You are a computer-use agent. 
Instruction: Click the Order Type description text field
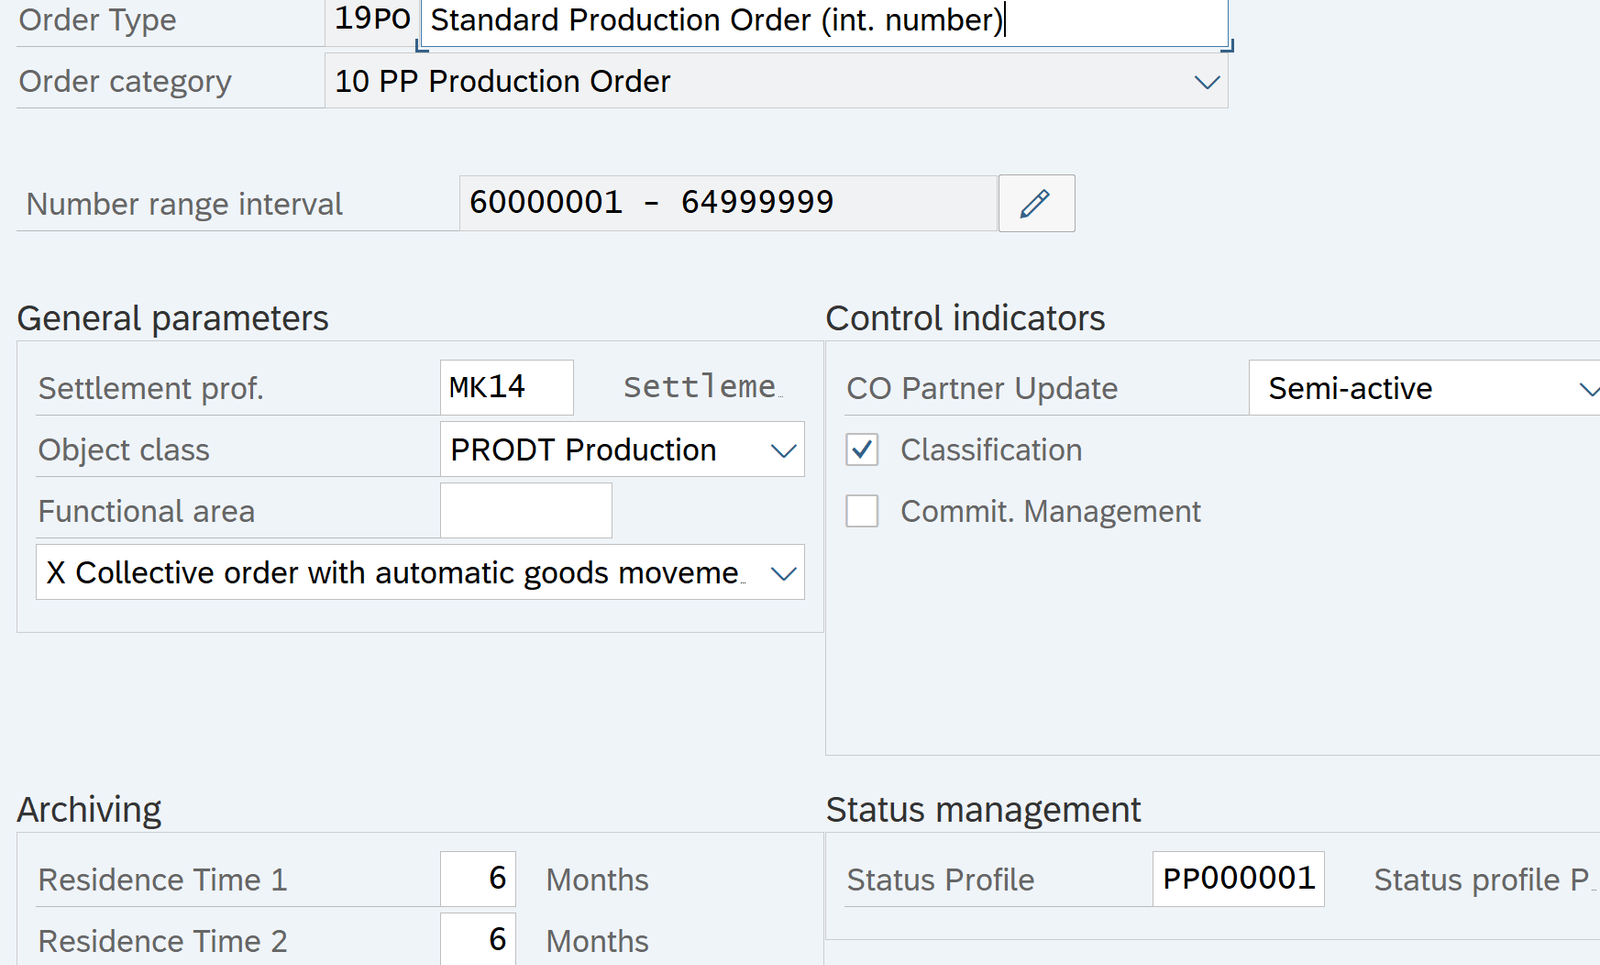click(822, 21)
